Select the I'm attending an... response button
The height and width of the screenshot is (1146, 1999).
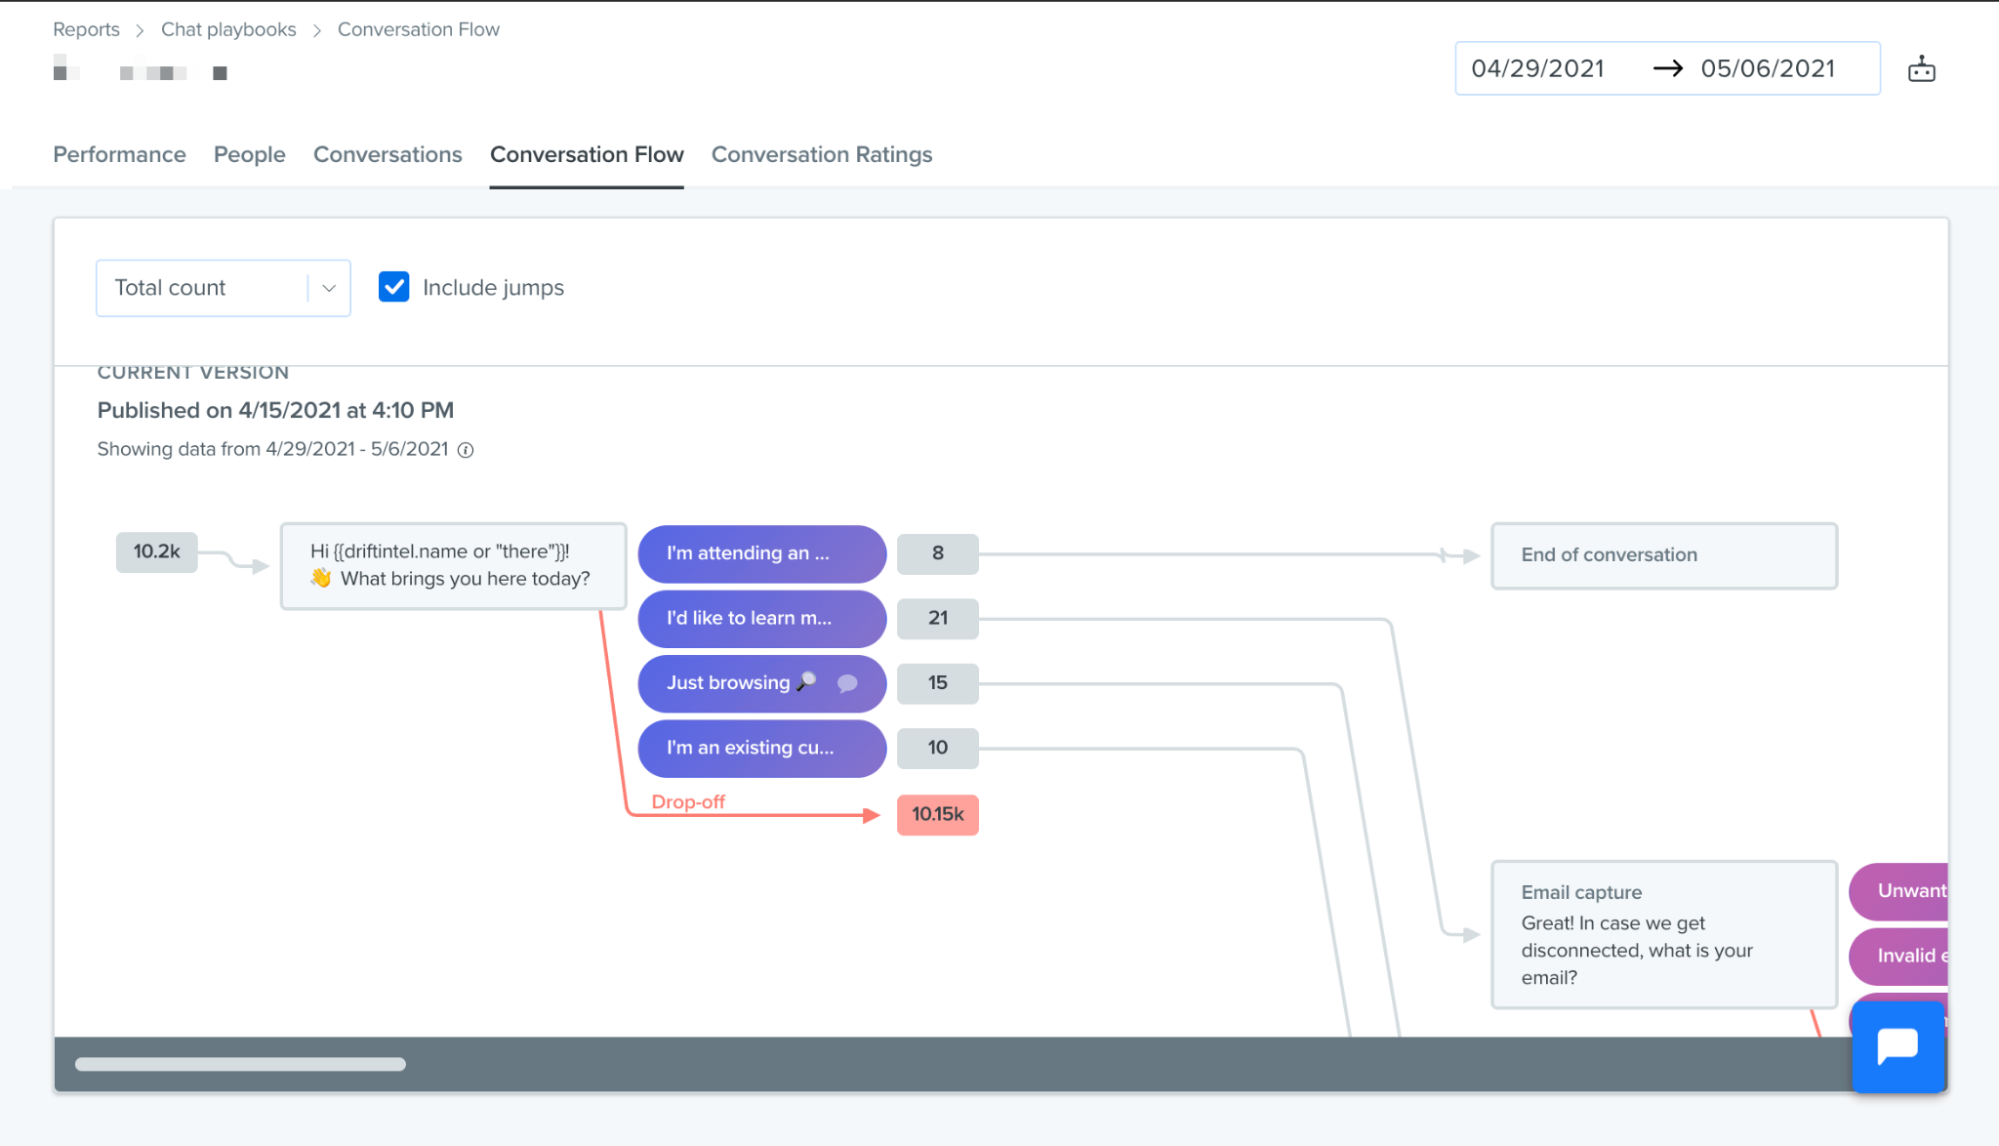pos(762,553)
